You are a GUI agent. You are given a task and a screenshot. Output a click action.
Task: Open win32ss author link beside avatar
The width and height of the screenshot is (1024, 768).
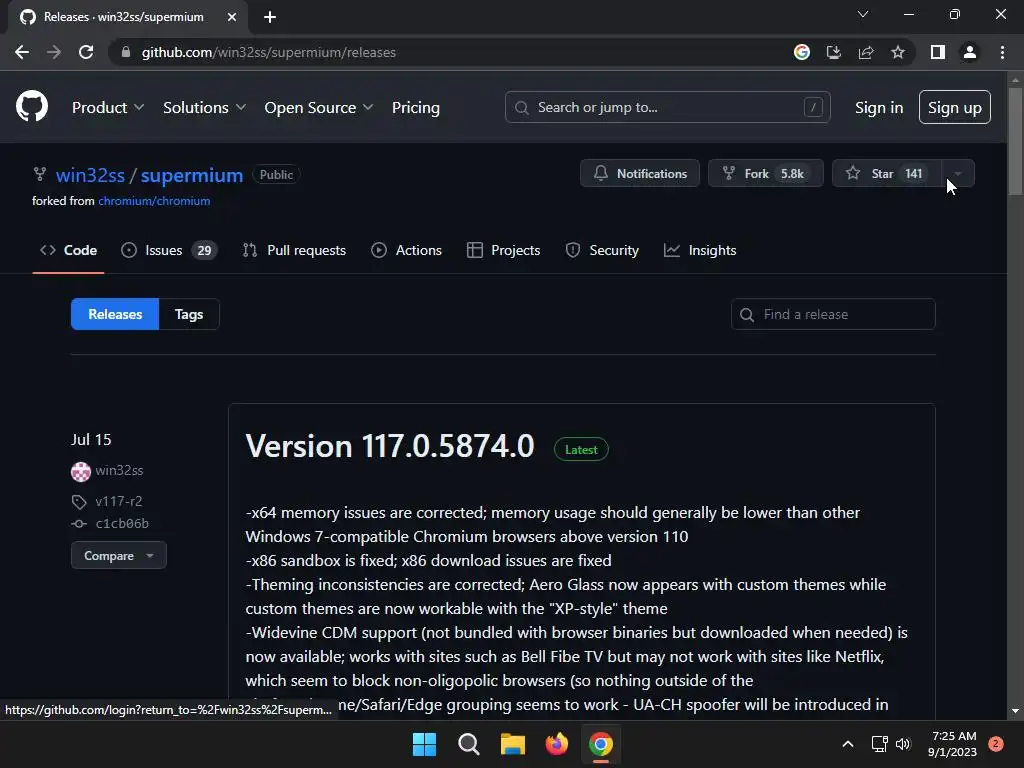[x=119, y=470]
